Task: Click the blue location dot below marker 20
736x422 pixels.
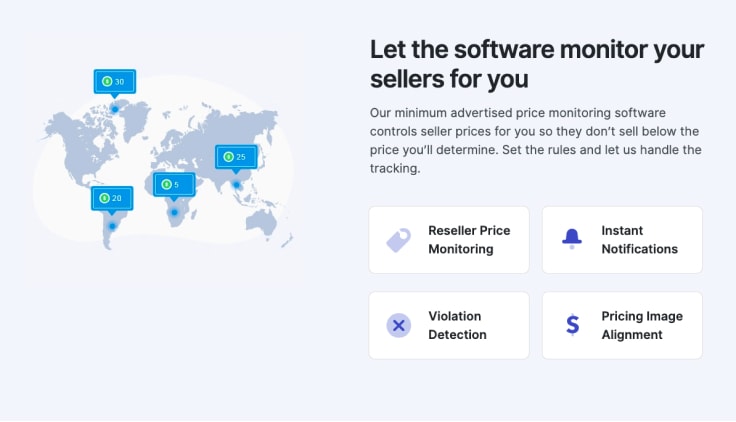Action: 112,226
